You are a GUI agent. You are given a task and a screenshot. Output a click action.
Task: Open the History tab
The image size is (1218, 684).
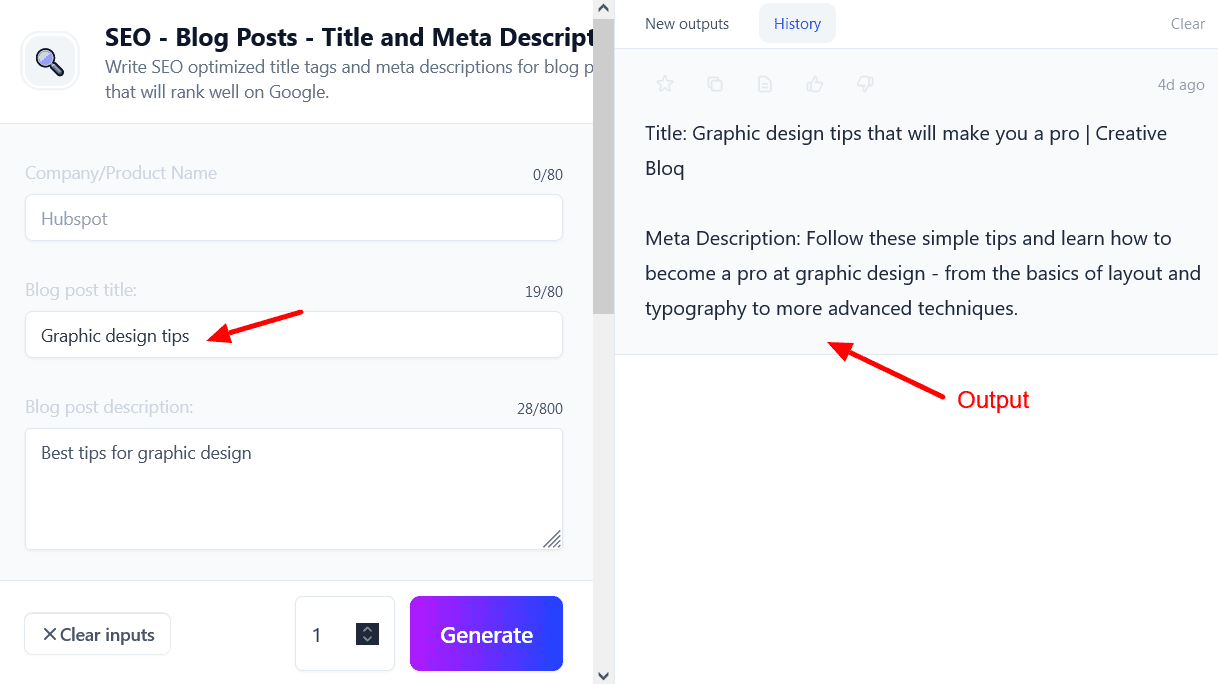pyautogui.click(x=797, y=24)
